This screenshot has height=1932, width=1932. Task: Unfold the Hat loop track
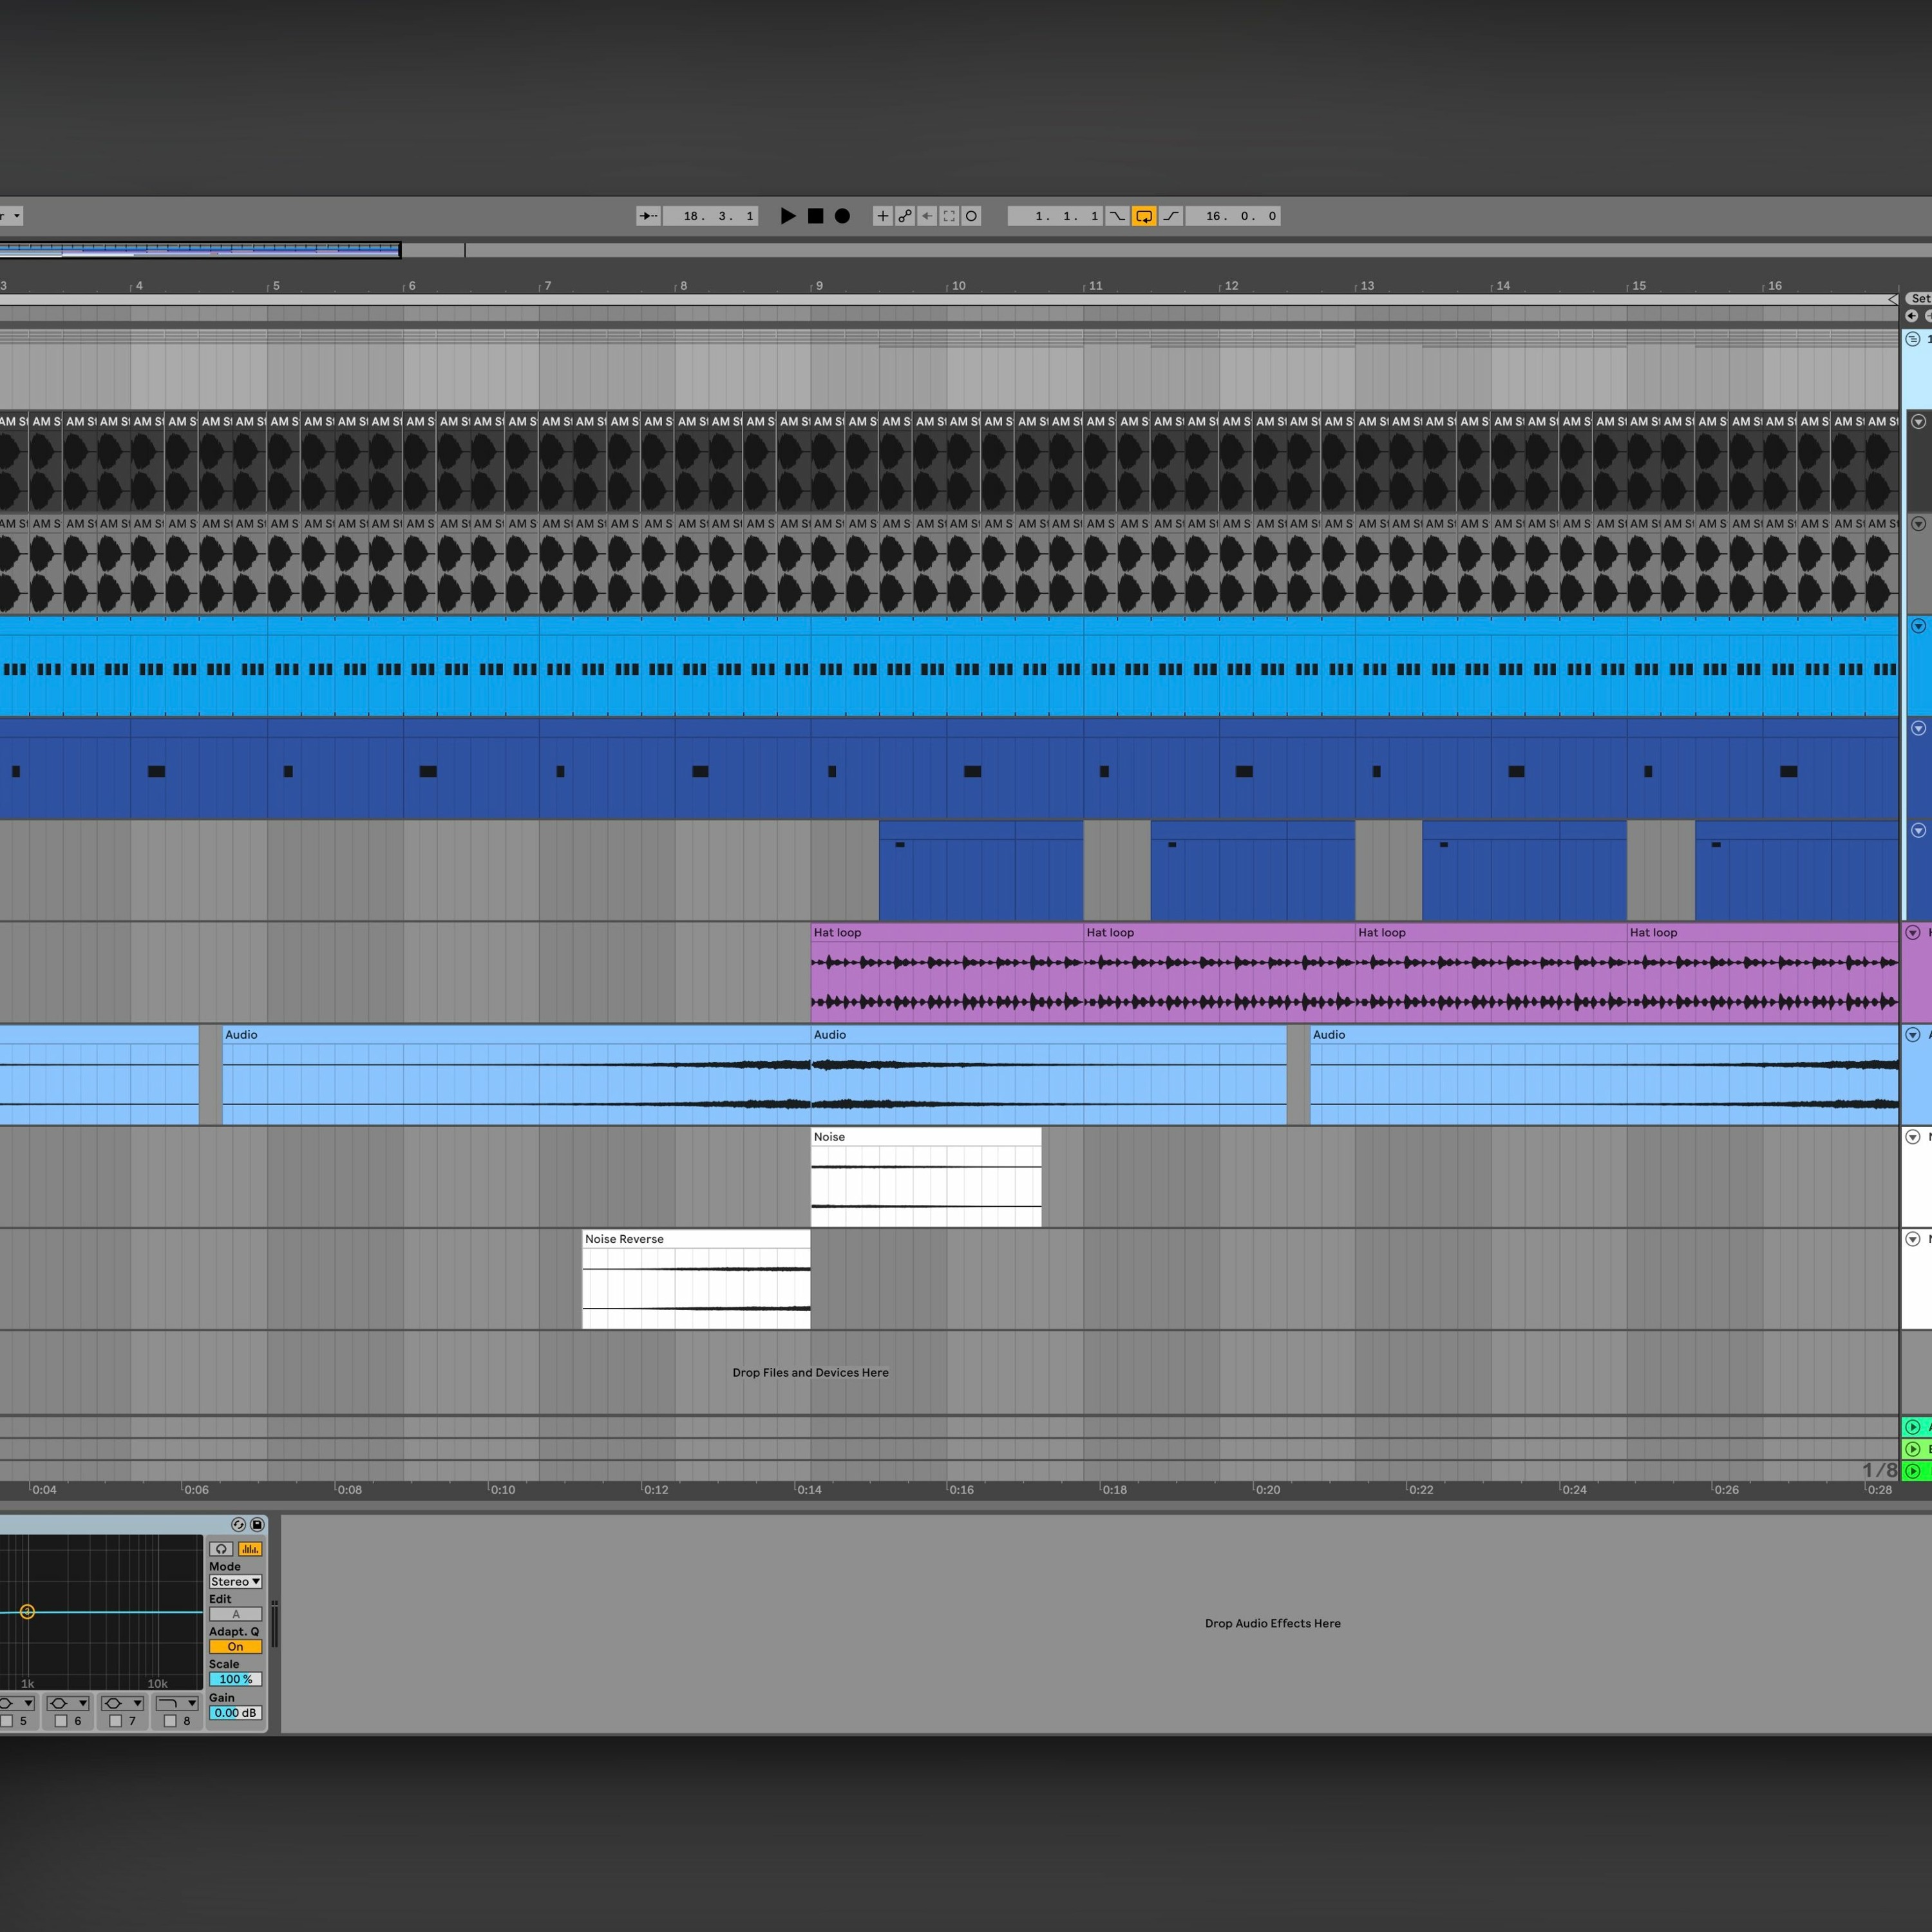[x=1913, y=932]
